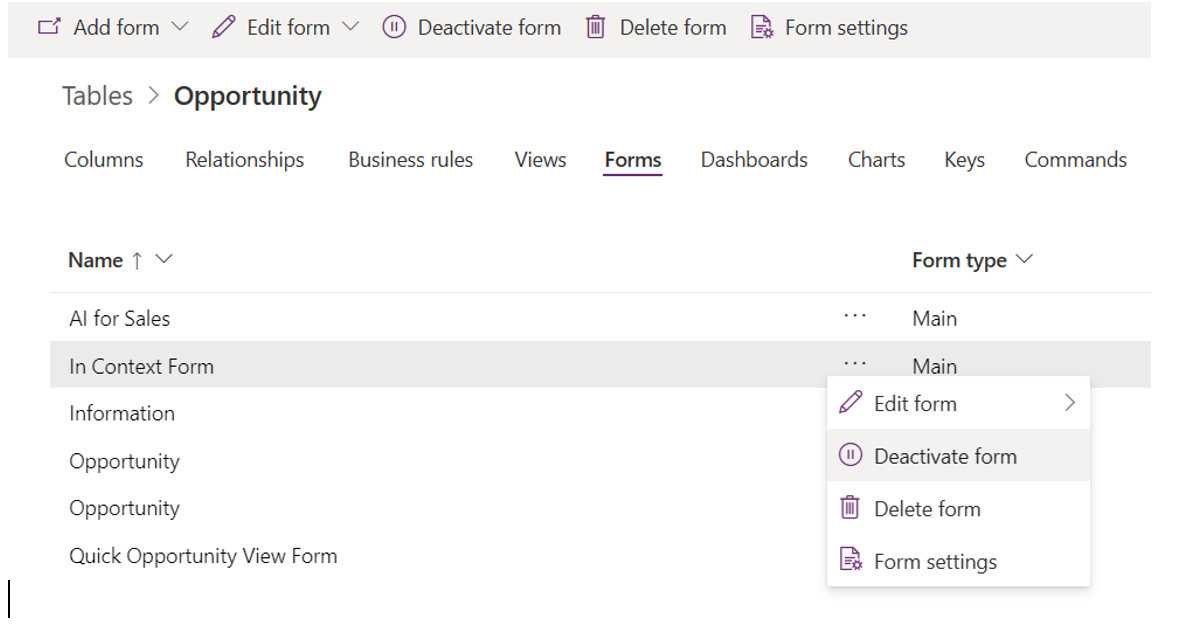
Task: Click the Tables breadcrumb link
Action: 97,95
